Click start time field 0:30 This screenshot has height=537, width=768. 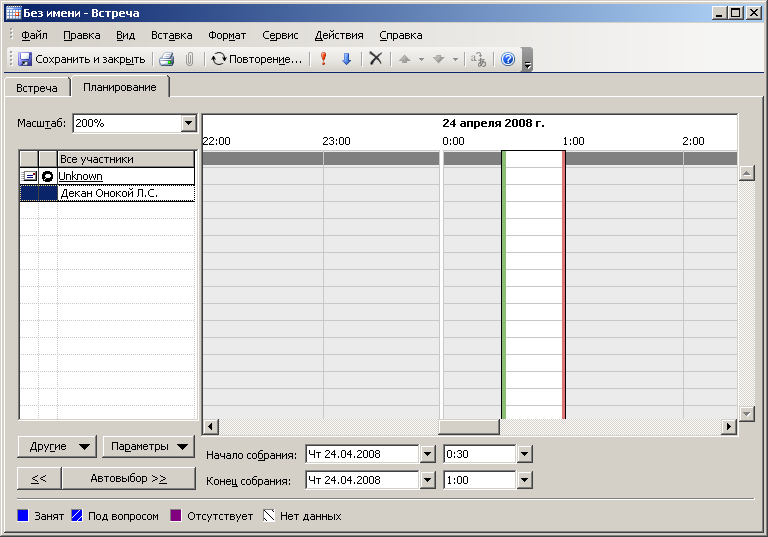click(480, 454)
